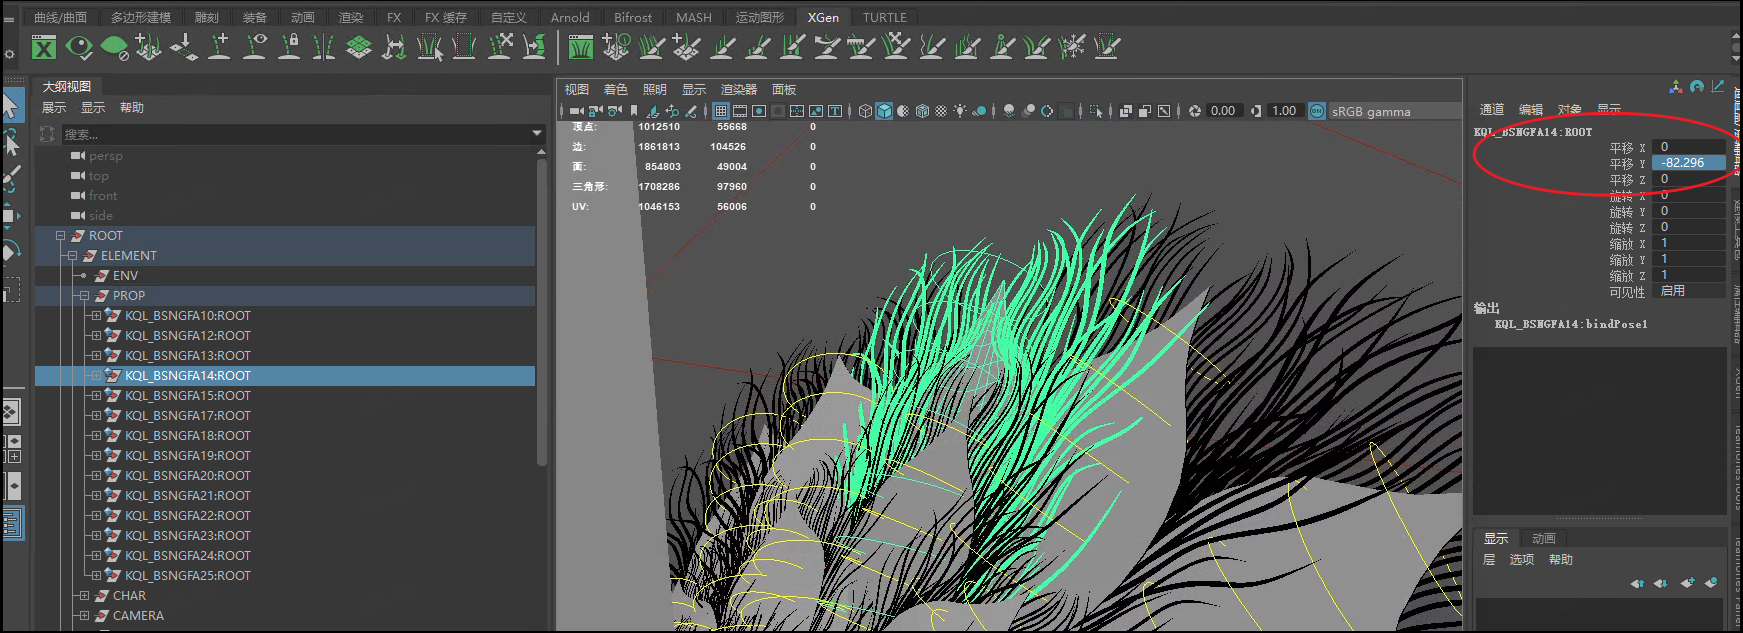Click the wireframe cube icon in viewport toolbar
This screenshot has width=1743, height=633.
(865, 111)
